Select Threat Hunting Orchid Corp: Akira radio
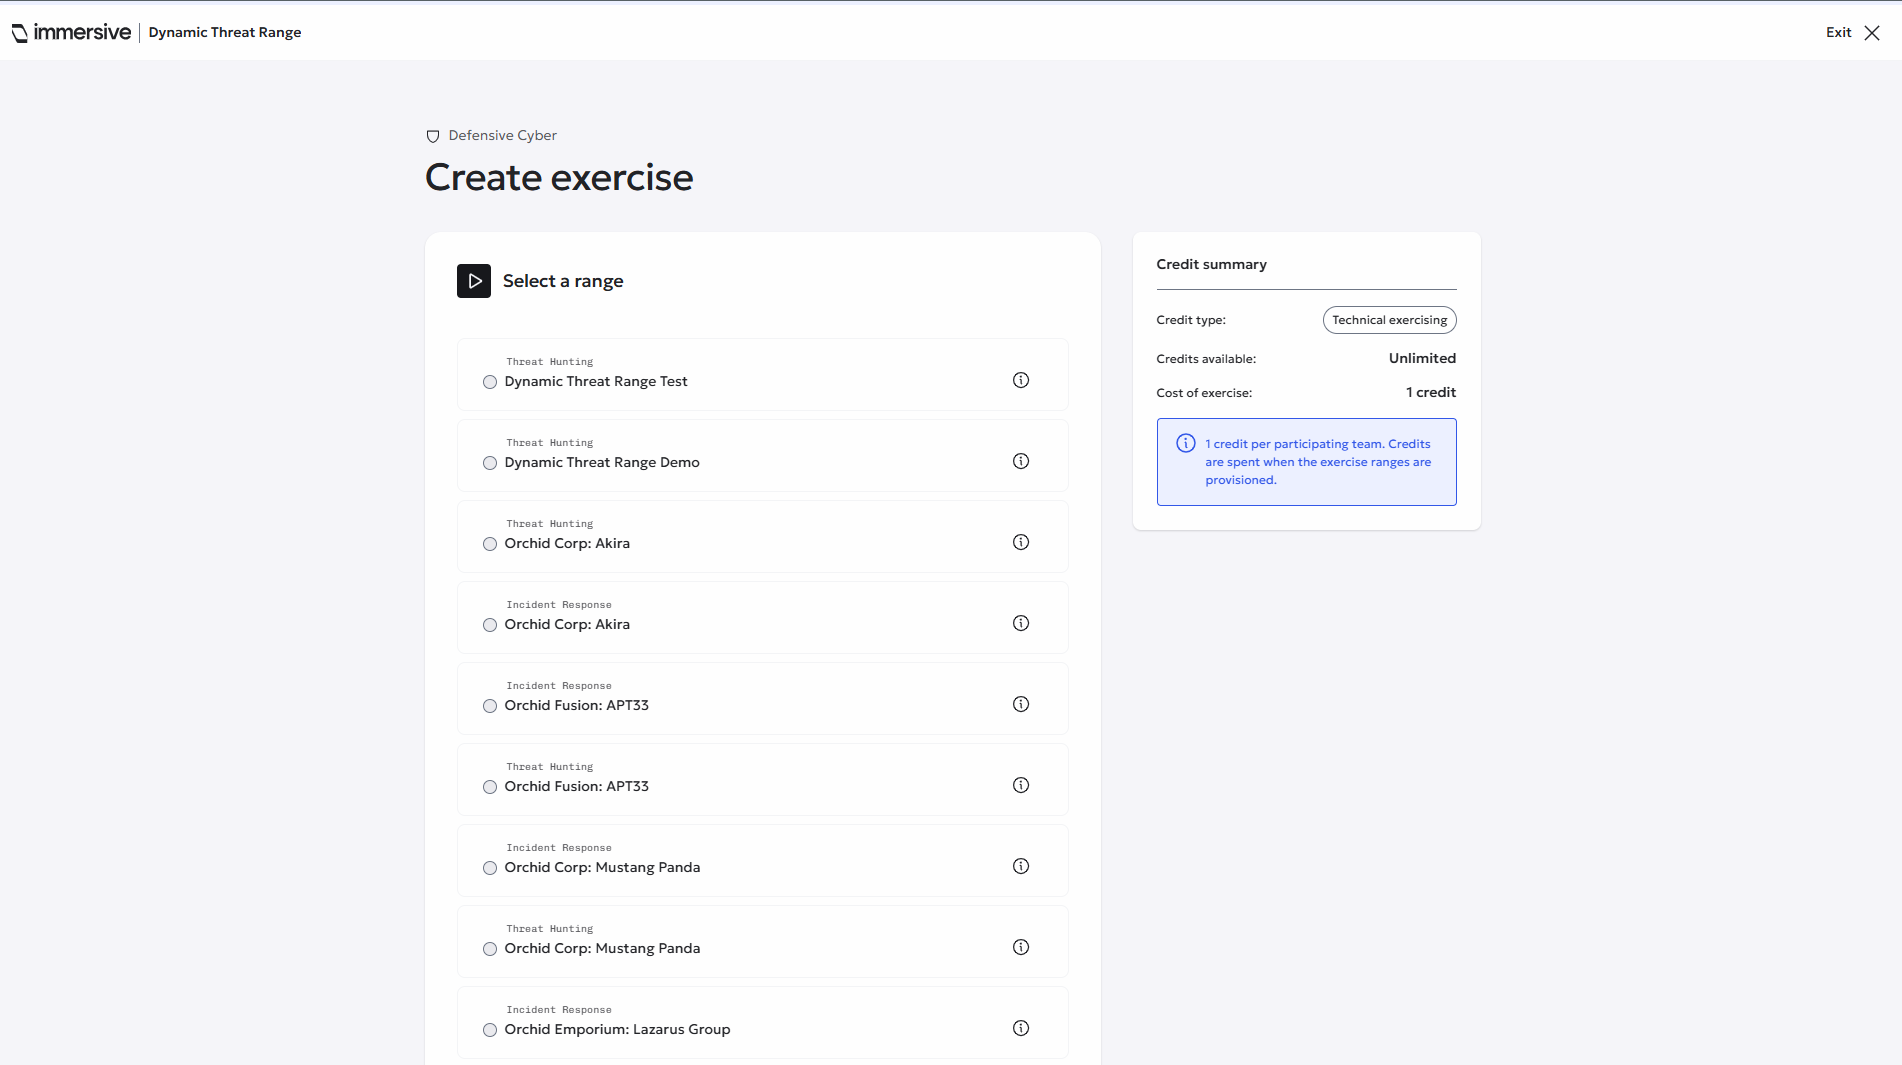This screenshot has height=1065, width=1902. coord(490,544)
